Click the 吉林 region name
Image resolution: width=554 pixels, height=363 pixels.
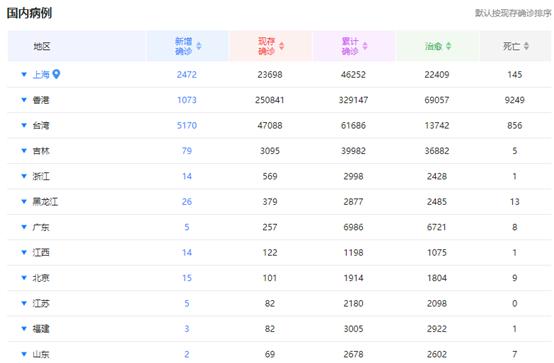pyautogui.click(x=41, y=151)
